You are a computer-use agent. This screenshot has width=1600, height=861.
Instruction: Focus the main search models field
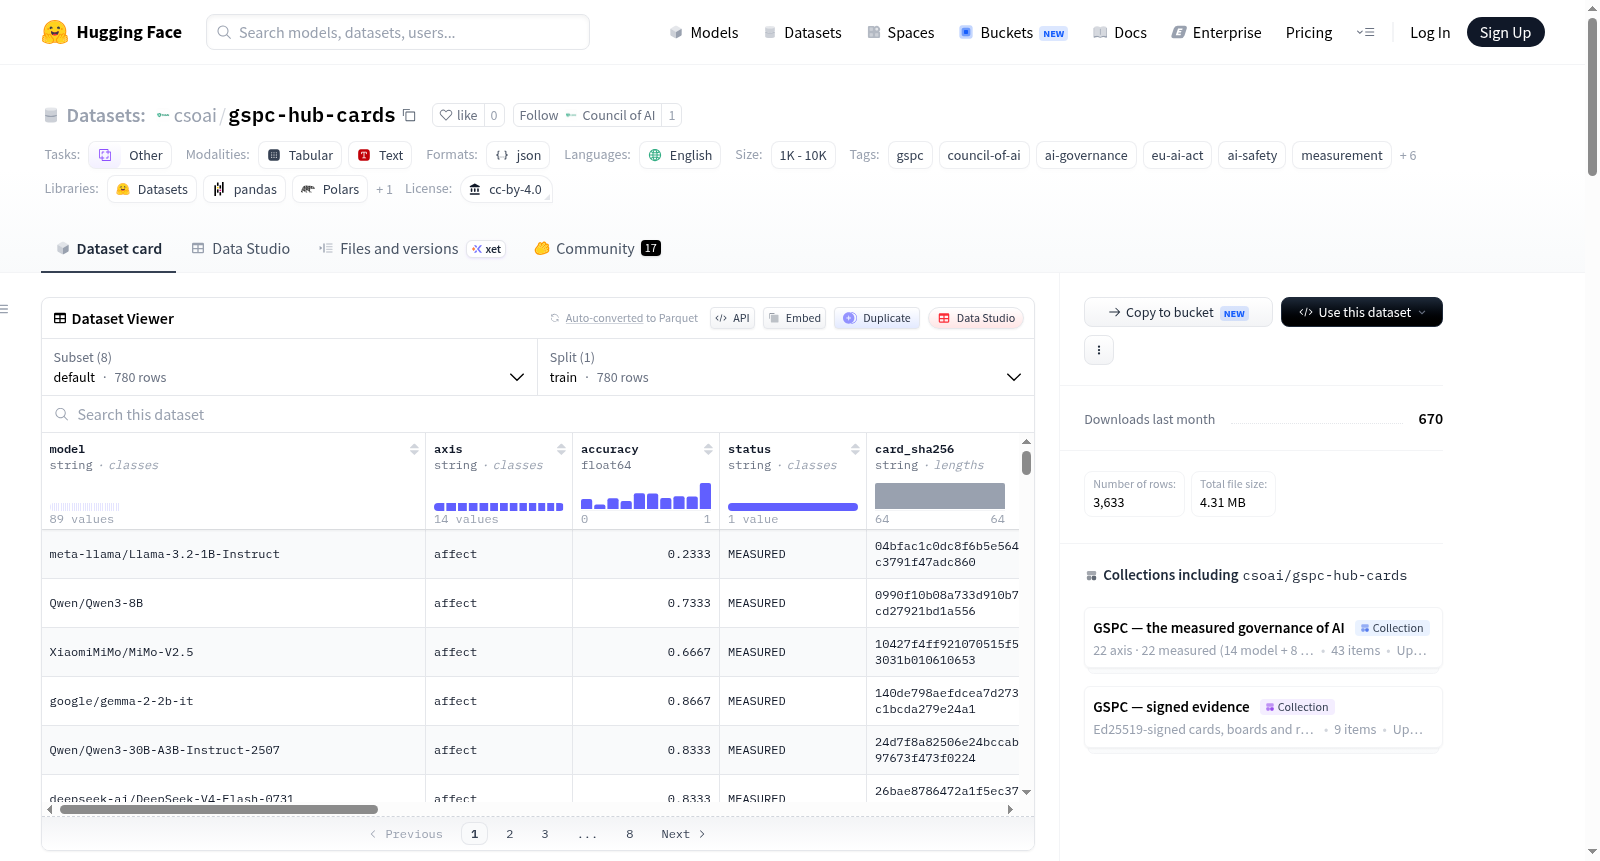click(x=398, y=32)
